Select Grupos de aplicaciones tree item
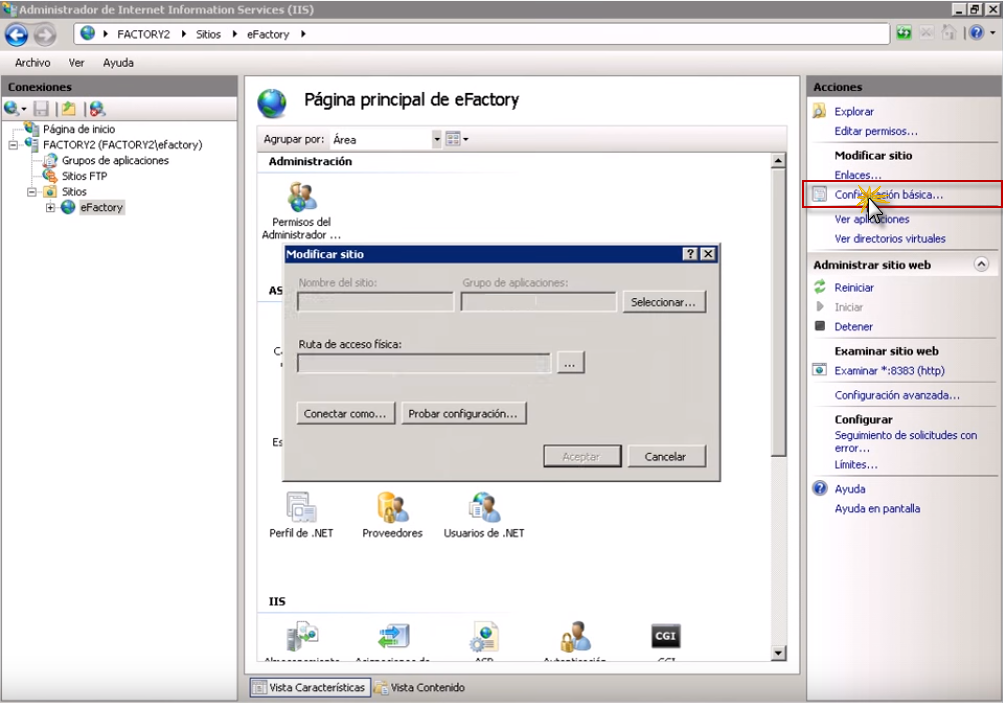1003x703 pixels. point(115,161)
